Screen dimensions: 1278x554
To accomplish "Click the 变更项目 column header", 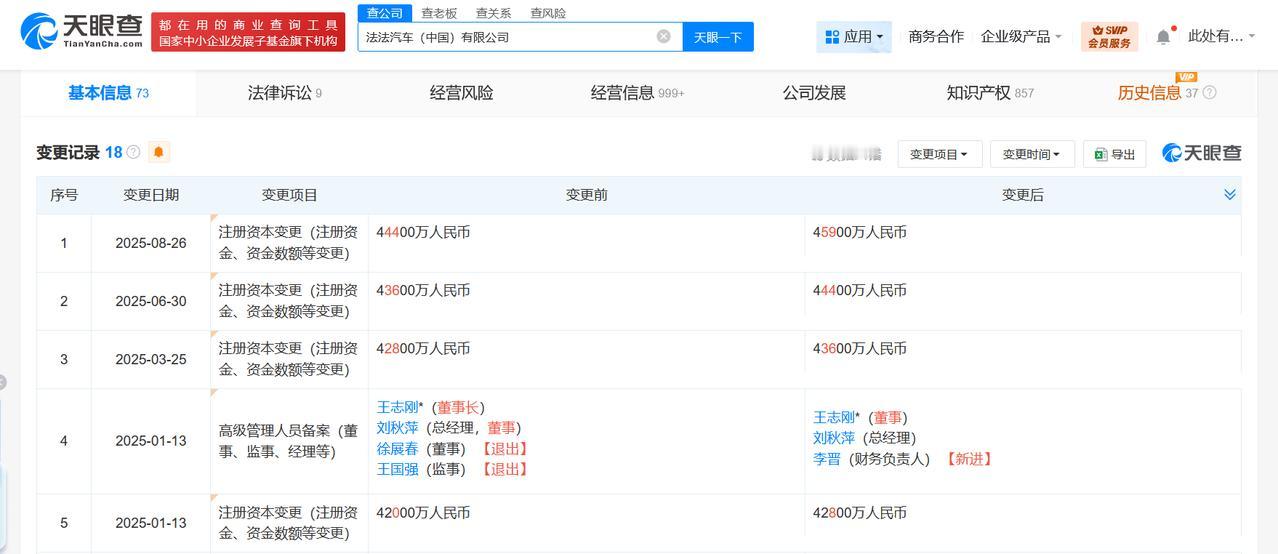I will click(290, 195).
